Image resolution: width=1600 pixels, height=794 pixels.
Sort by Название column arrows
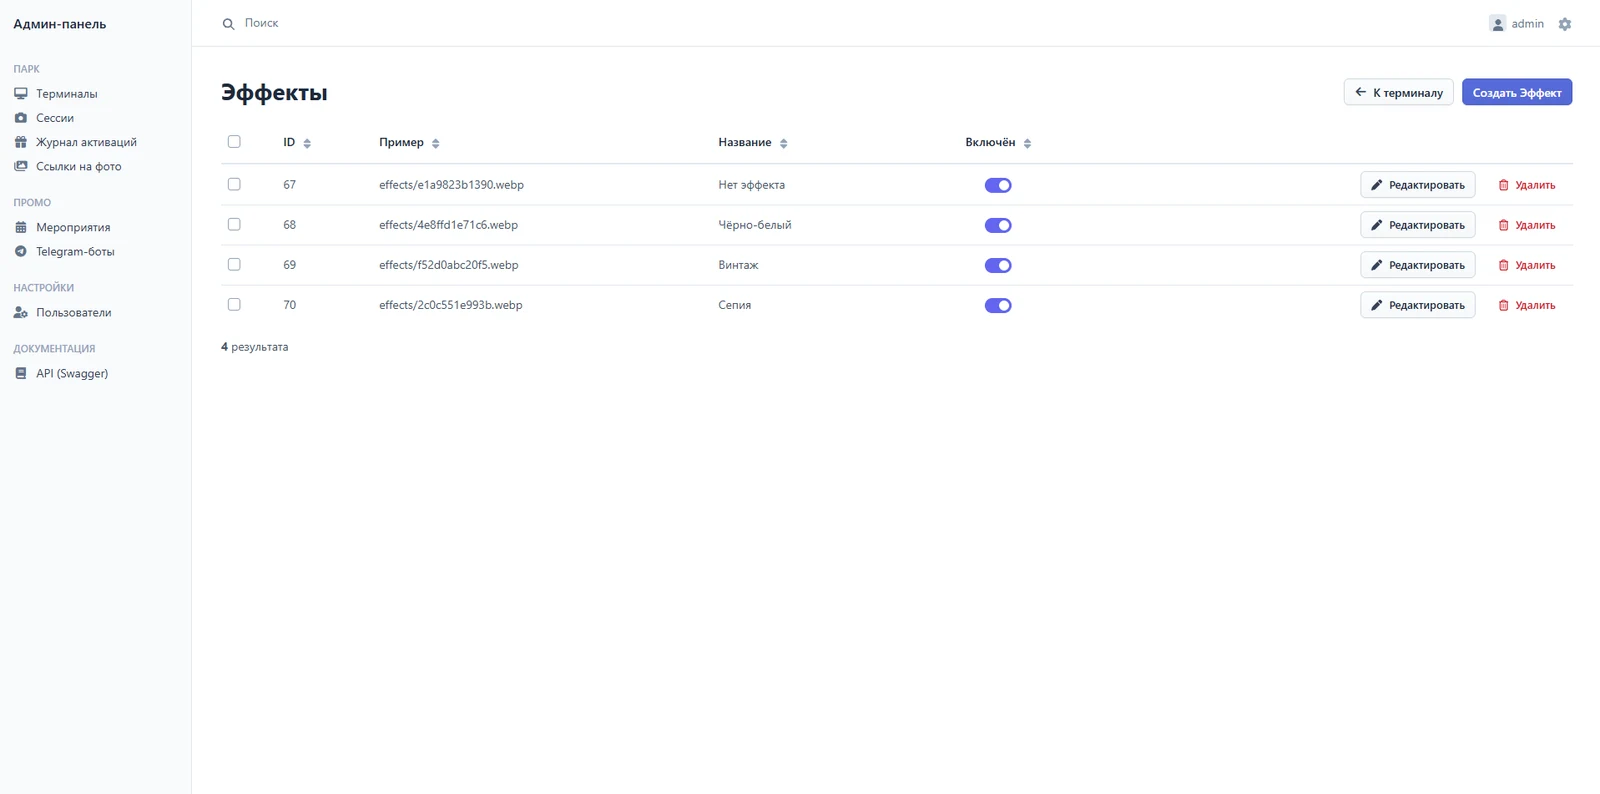[784, 143]
